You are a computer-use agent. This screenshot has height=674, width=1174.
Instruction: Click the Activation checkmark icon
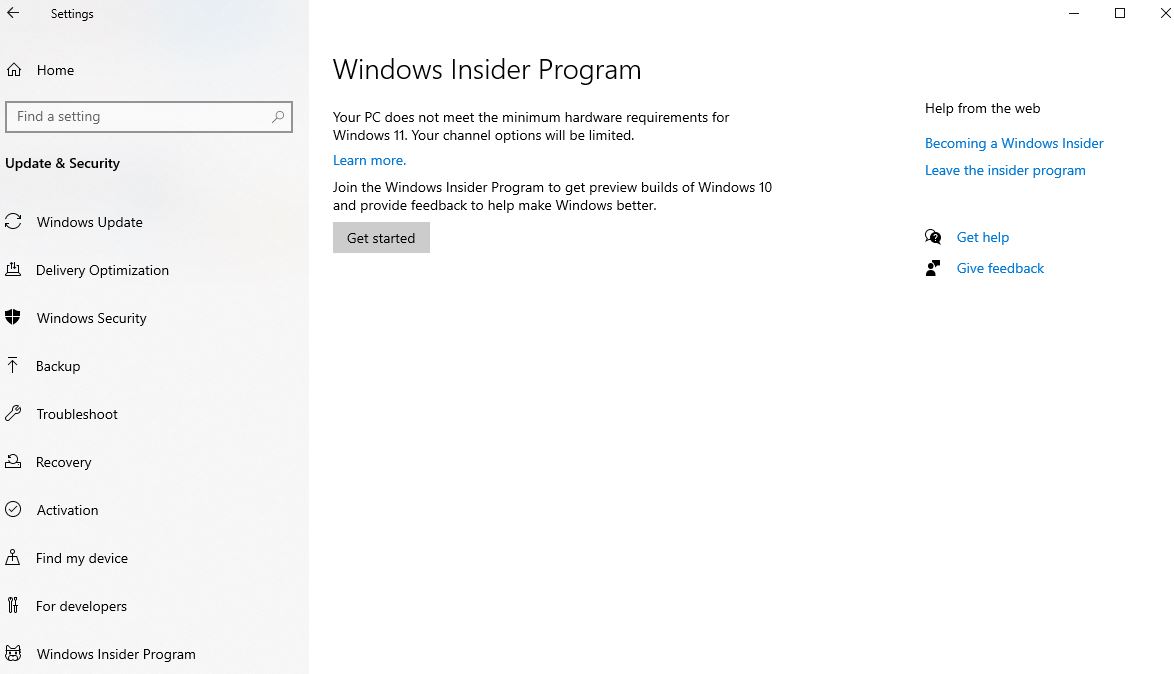click(13, 510)
